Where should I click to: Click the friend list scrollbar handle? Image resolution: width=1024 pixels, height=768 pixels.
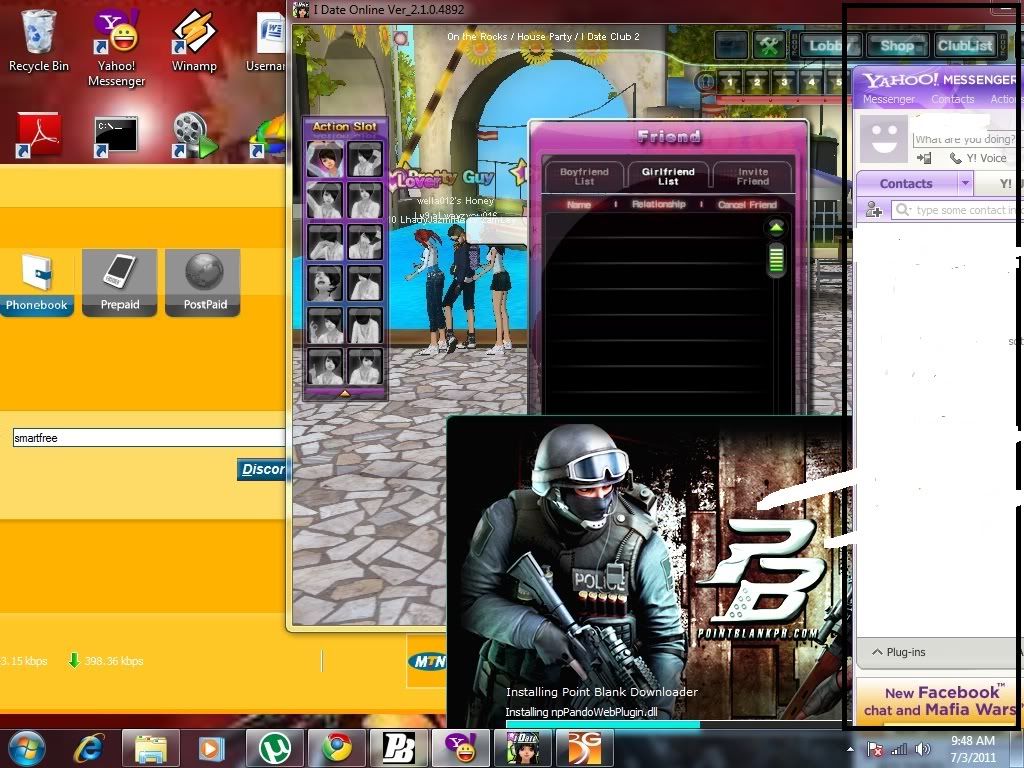776,260
